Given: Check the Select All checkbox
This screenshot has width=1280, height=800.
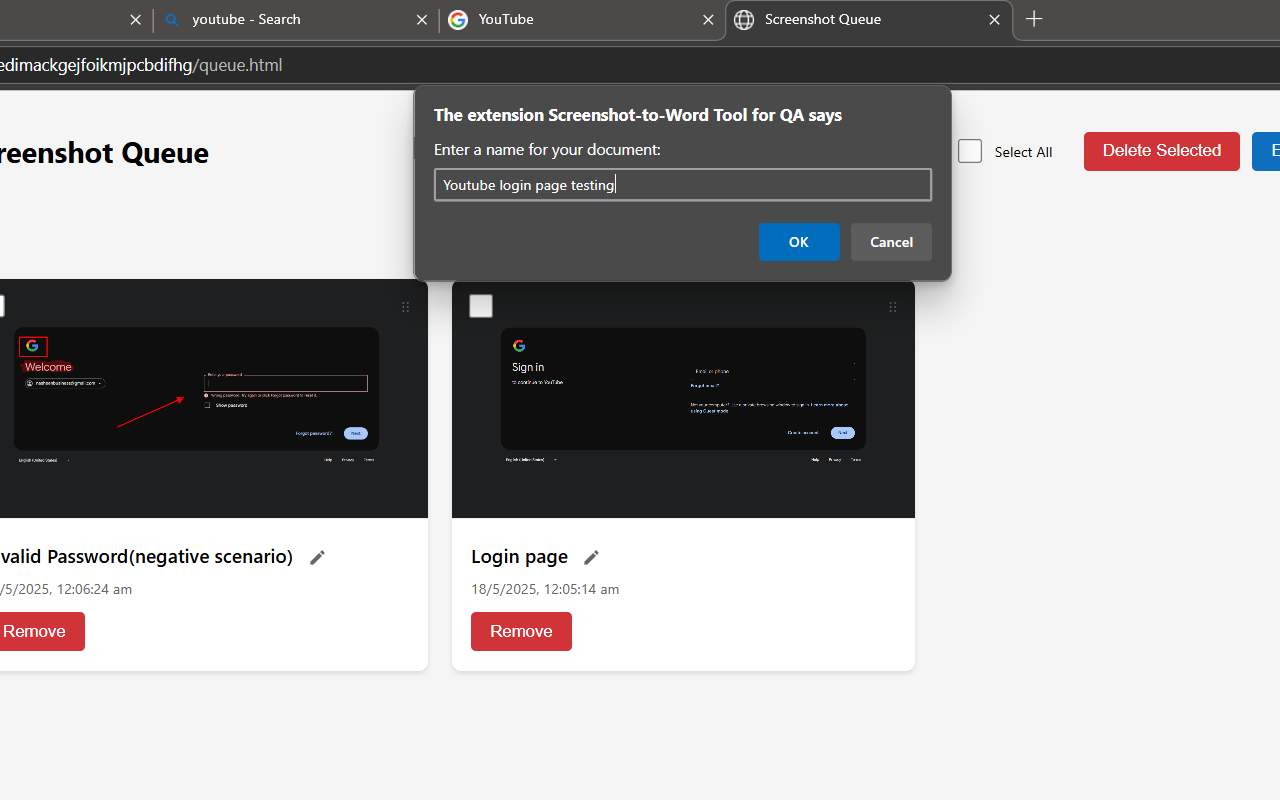Looking at the screenshot, I should pyautogui.click(x=970, y=151).
